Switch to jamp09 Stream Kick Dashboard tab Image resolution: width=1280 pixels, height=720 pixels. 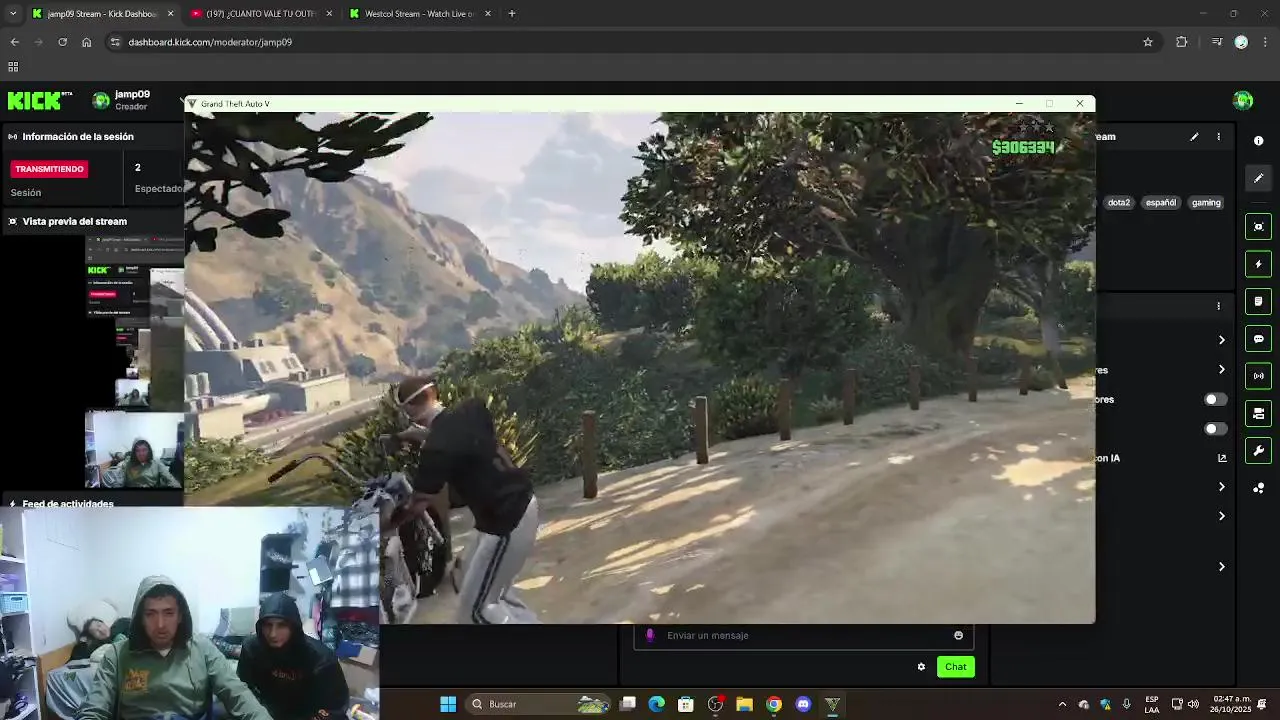[103, 14]
